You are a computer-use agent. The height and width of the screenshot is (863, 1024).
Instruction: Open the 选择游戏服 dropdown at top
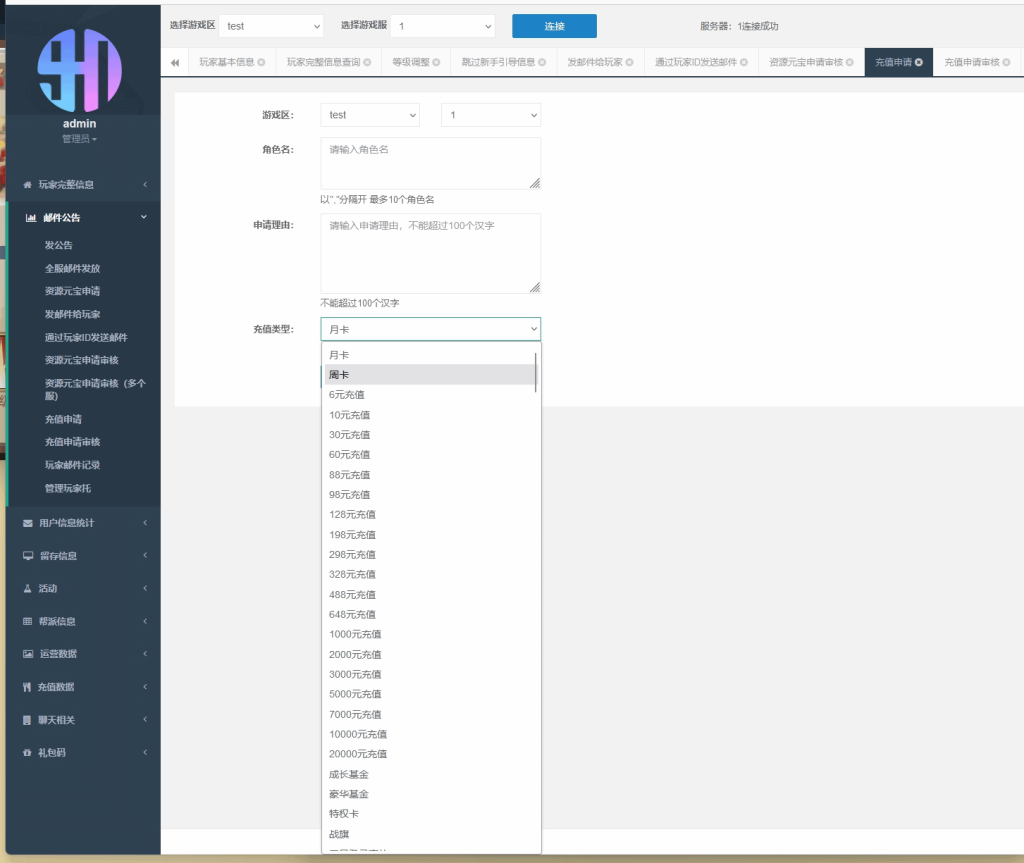point(442,26)
